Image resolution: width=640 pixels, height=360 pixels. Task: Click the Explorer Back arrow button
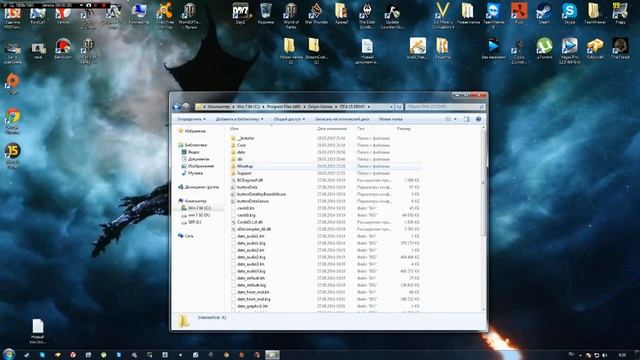pos(177,107)
